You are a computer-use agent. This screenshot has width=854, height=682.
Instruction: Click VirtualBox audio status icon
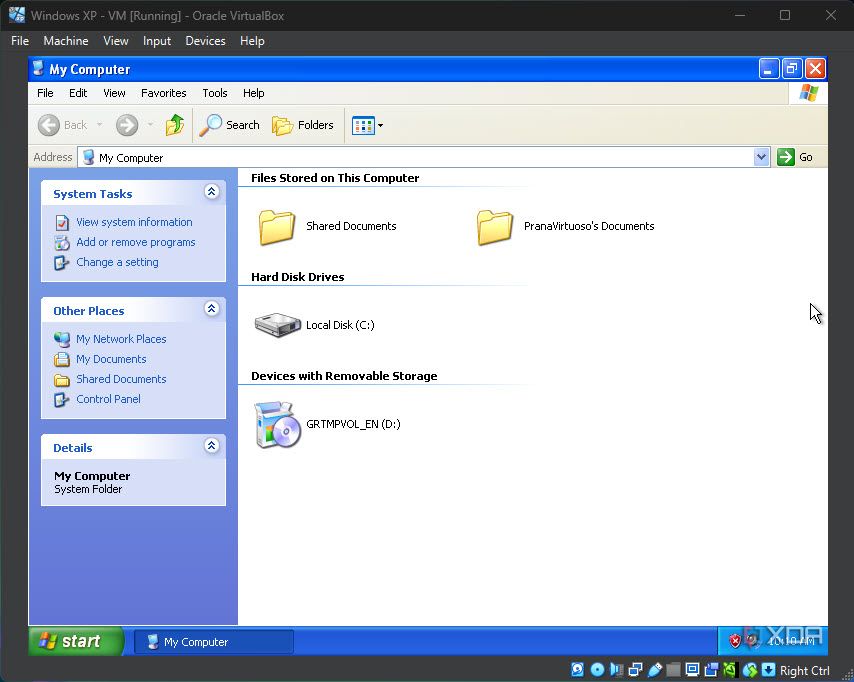point(617,669)
